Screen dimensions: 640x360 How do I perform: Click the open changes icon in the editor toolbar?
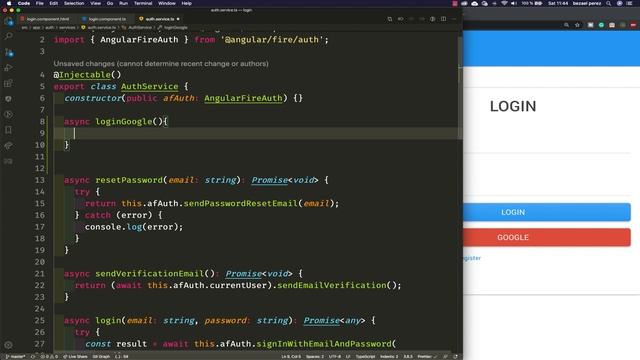tap(390, 19)
